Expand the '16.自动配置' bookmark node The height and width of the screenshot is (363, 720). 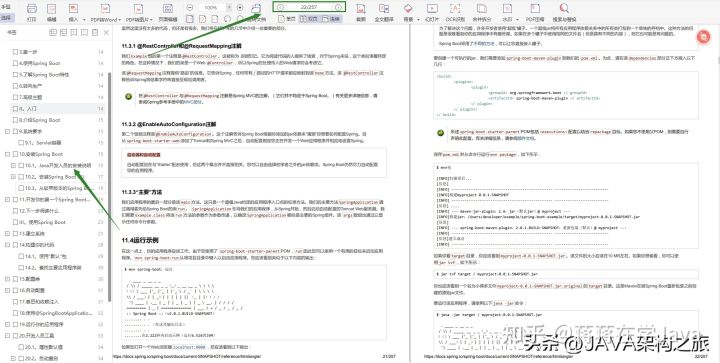tap(7, 290)
